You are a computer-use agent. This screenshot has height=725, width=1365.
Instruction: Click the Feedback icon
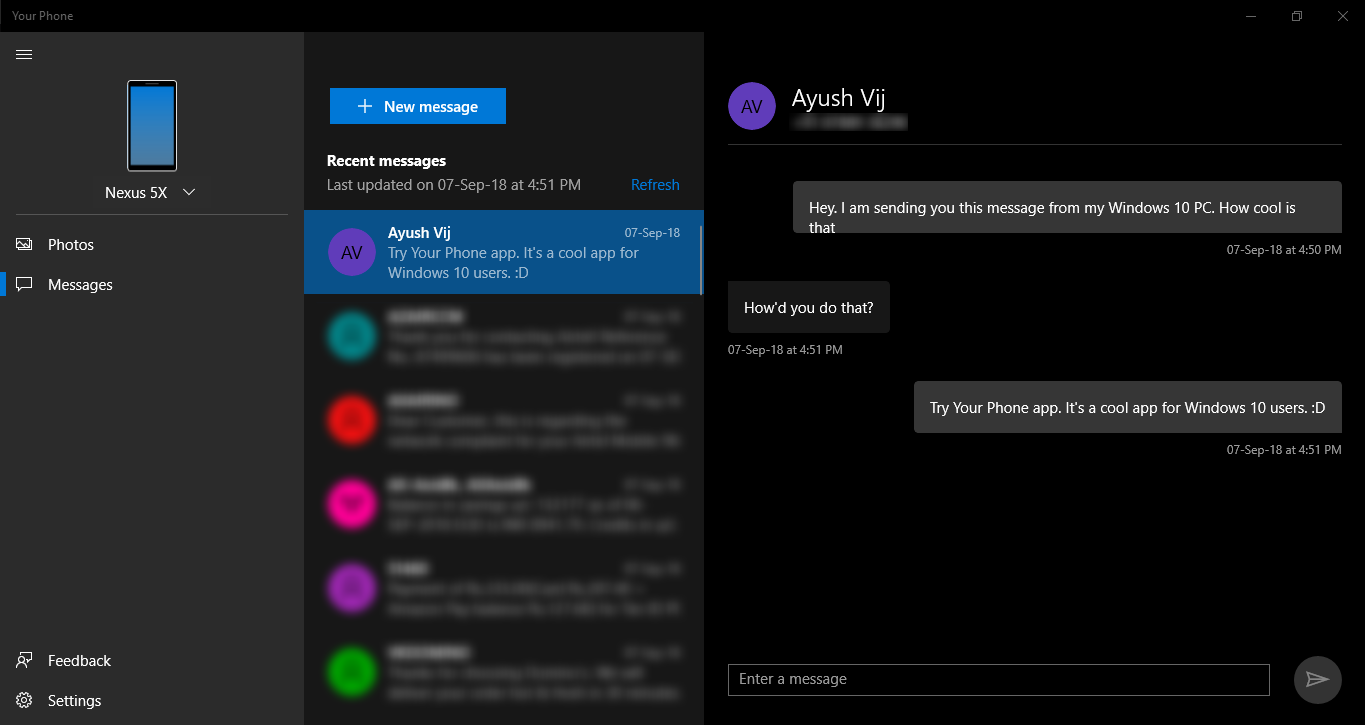pos(22,660)
